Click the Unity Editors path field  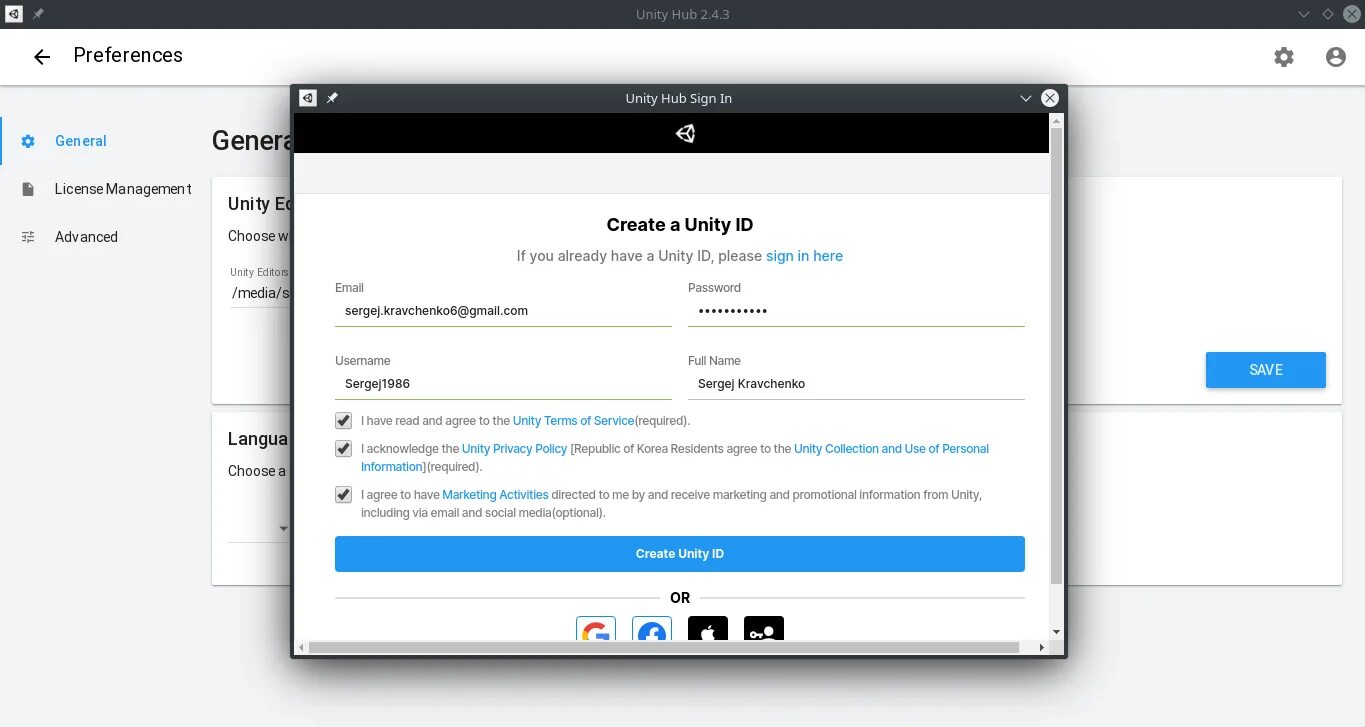[x=260, y=293]
